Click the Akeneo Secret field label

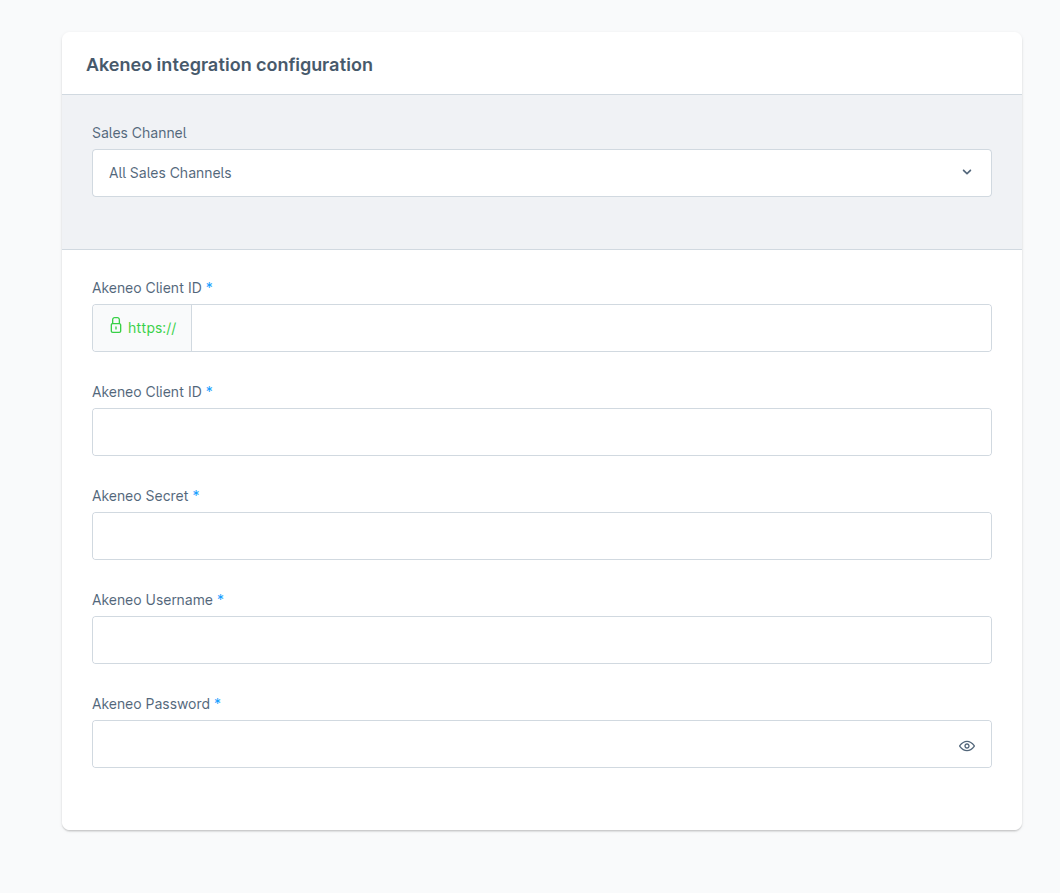(140, 495)
